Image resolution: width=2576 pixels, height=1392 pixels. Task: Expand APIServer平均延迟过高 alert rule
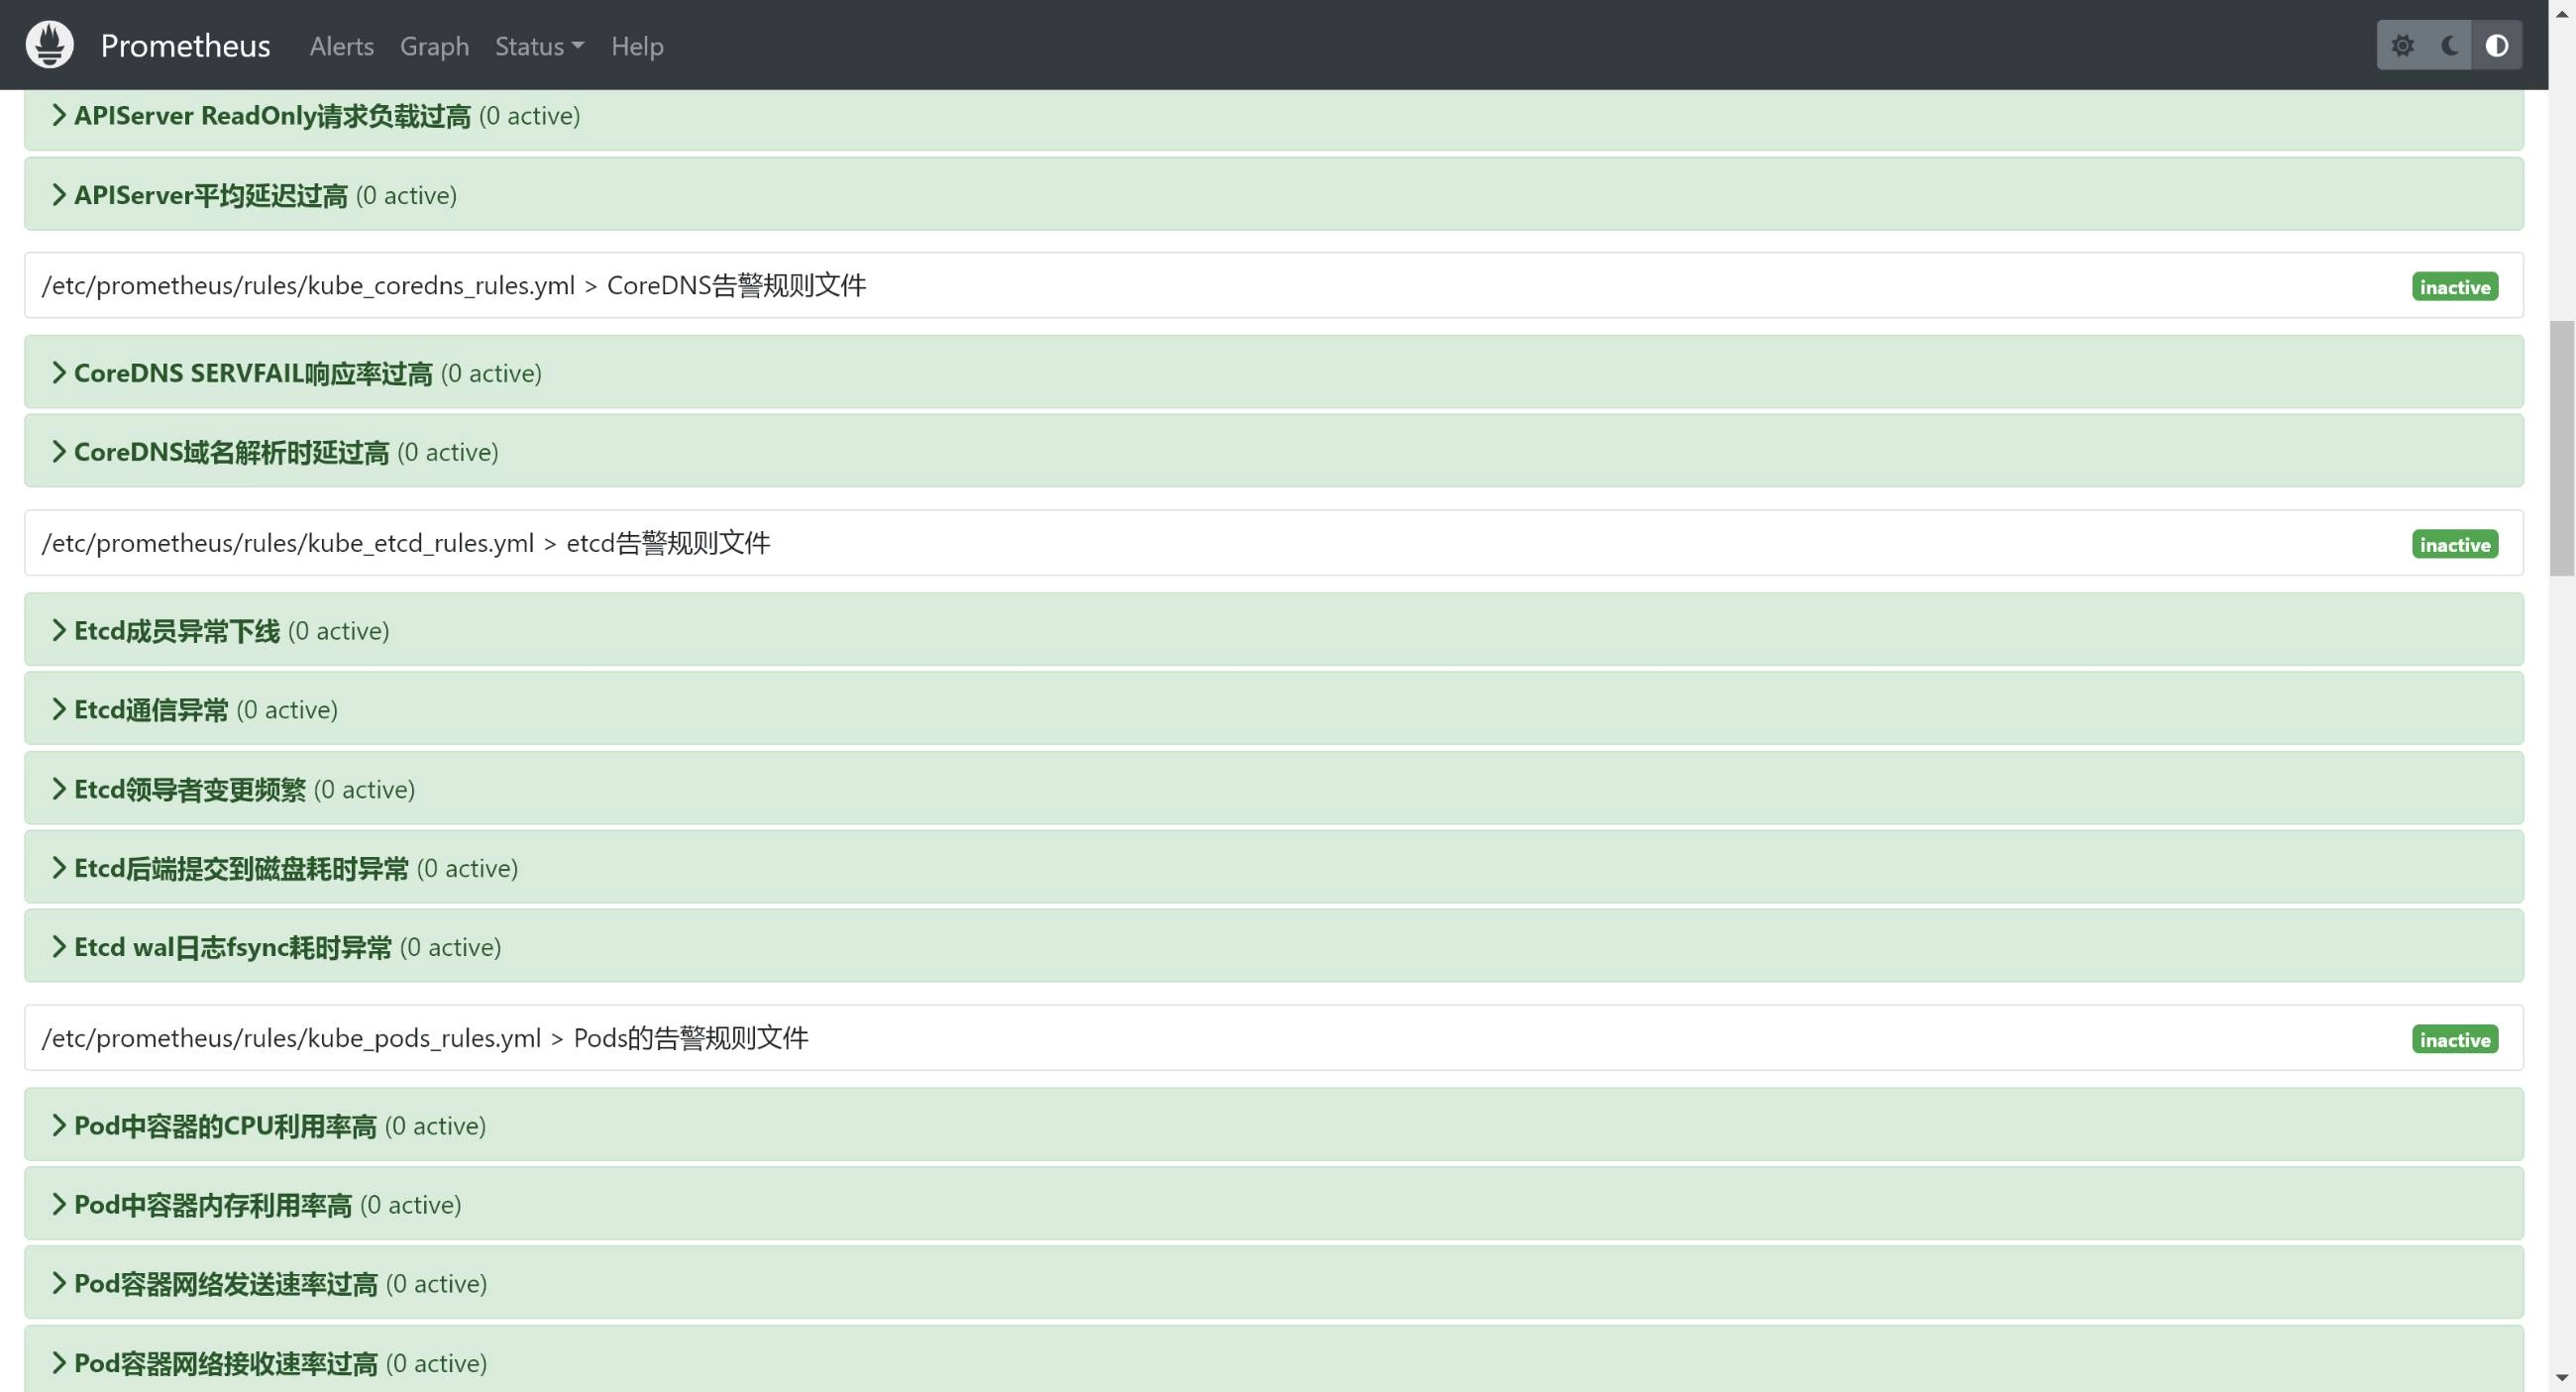210,195
